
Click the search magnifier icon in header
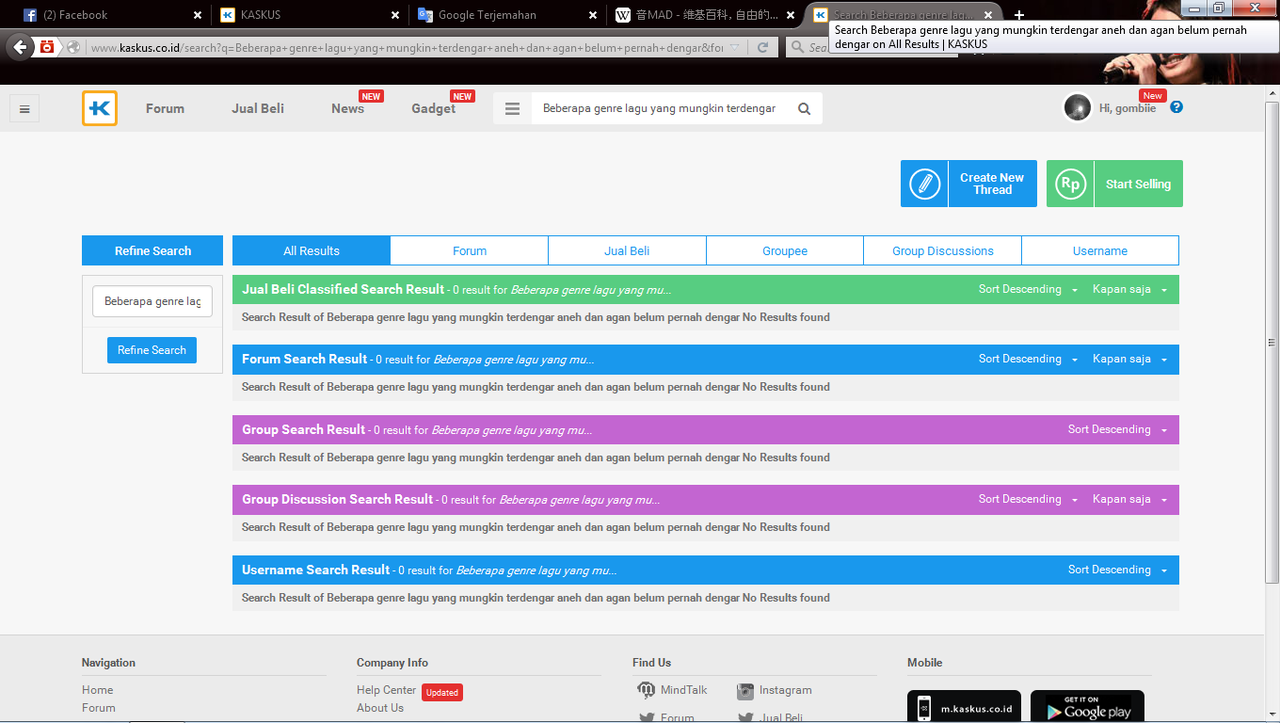804,109
